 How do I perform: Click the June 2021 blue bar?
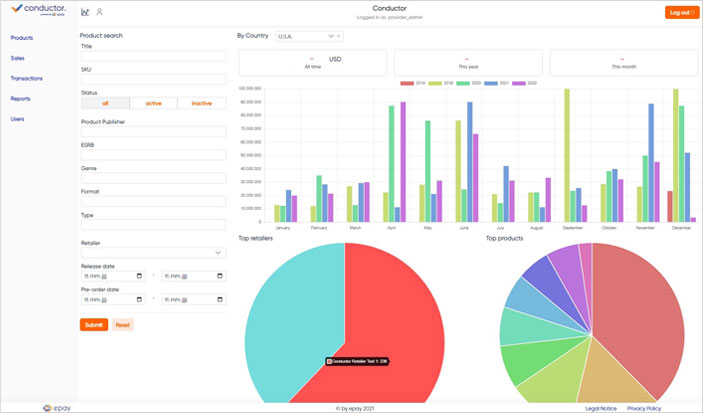pos(469,162)
